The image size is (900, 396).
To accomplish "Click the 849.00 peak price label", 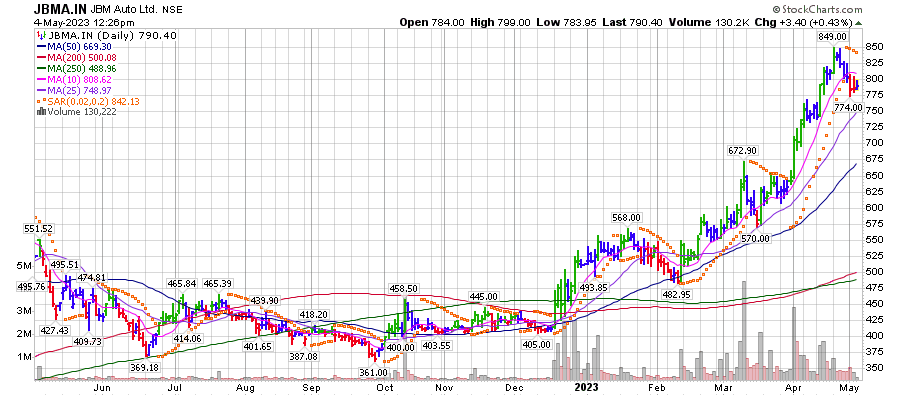I will coord(834,37).
